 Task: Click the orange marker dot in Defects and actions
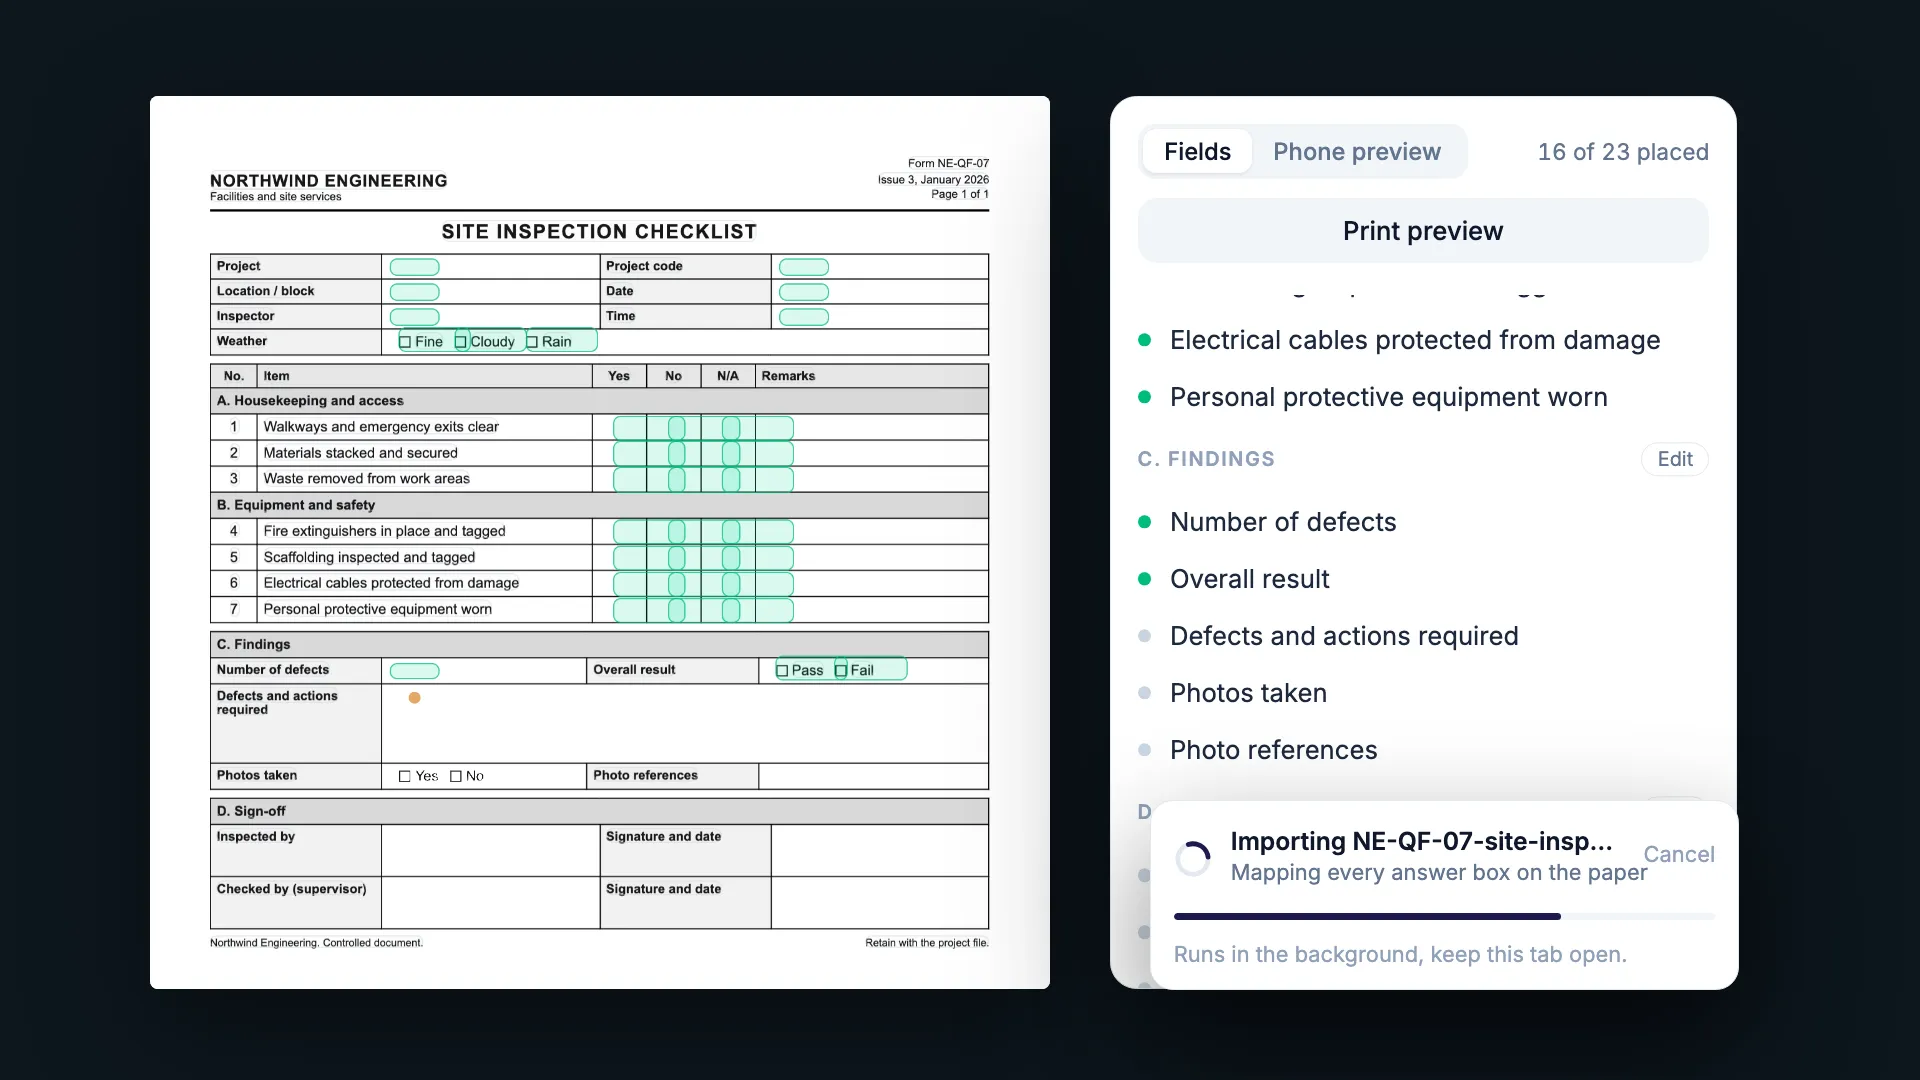point(414,698)
